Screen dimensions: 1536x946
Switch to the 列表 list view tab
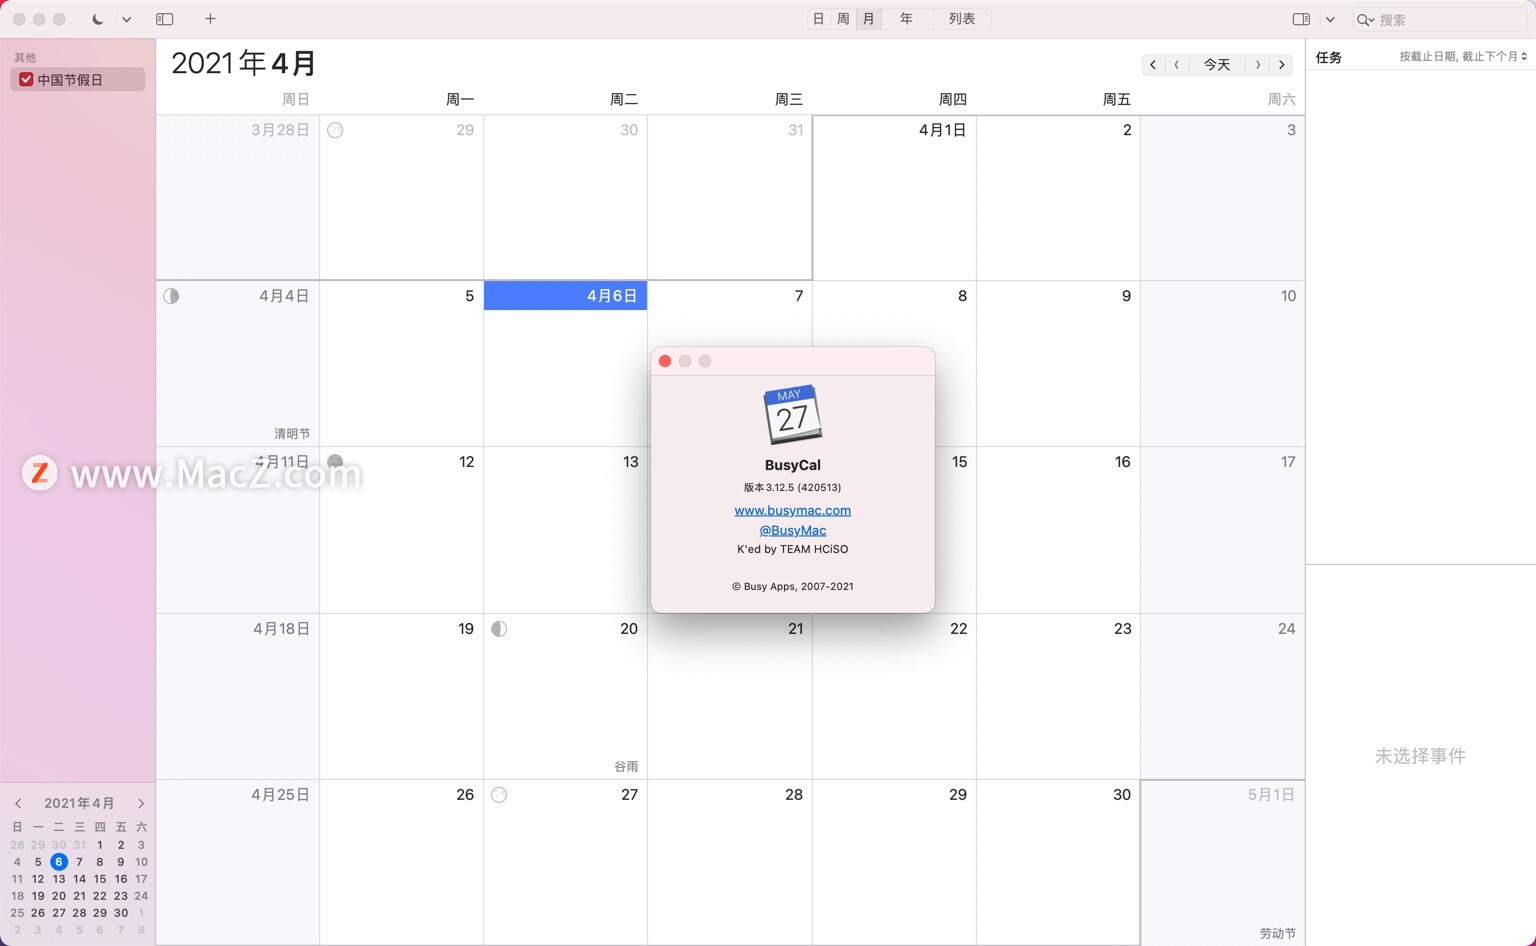(x=962, y=19)
